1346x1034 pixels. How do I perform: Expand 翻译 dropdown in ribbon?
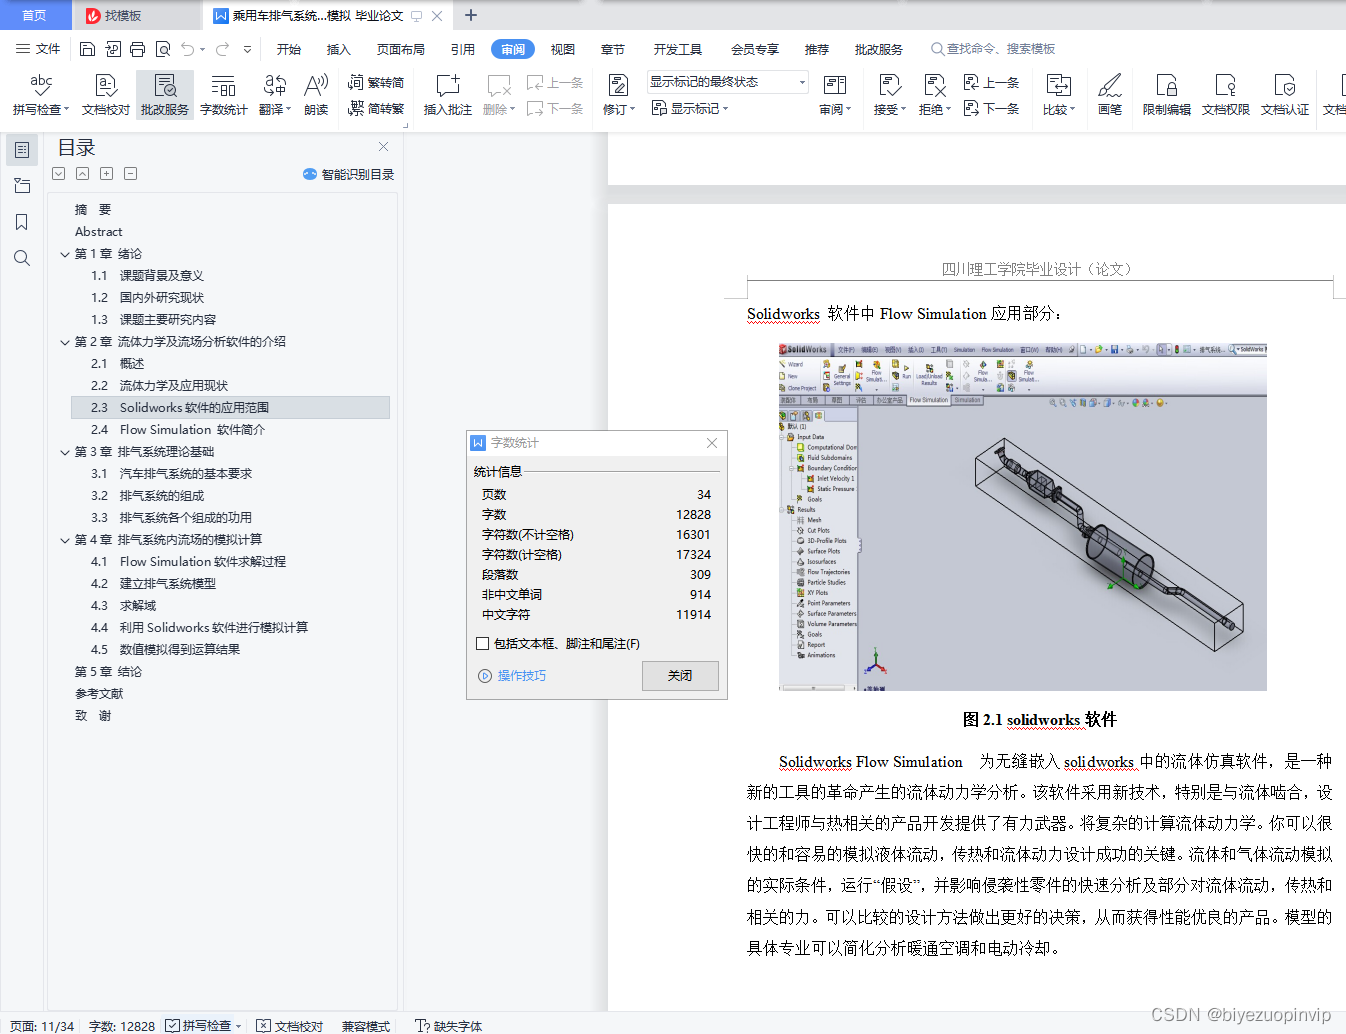click(288, 110)
